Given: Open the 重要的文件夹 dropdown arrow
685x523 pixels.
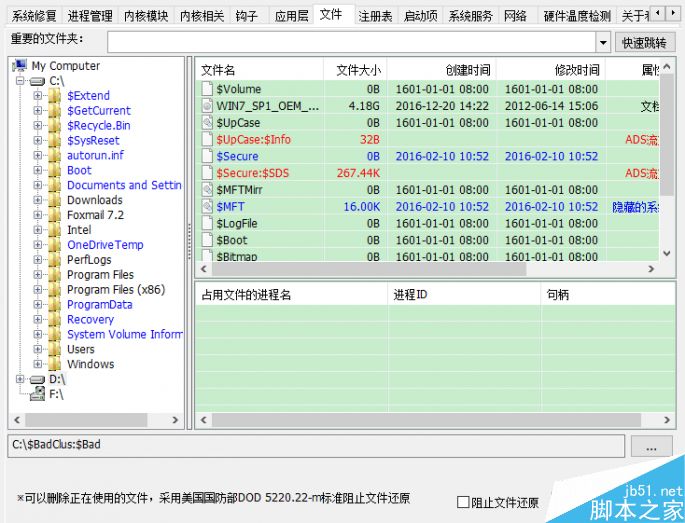Looking at the screenshot, I should [603, 43].
